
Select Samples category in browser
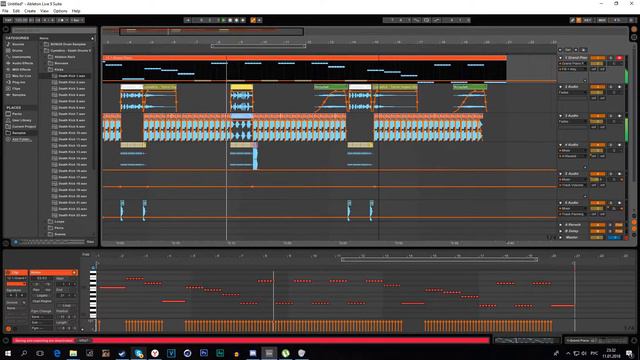tap(19, 95)
